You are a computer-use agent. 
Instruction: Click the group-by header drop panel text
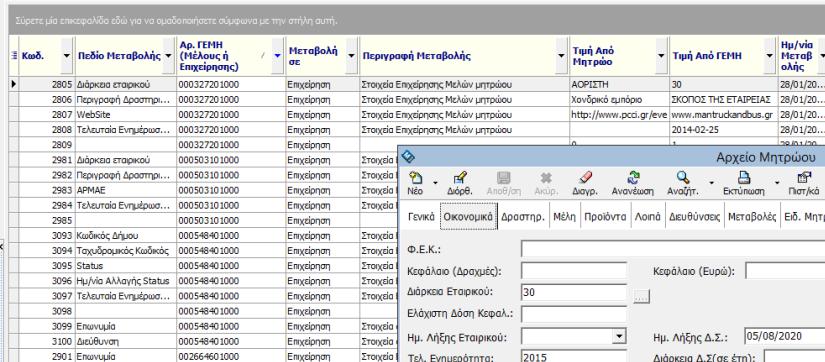[x=176, y=21]
